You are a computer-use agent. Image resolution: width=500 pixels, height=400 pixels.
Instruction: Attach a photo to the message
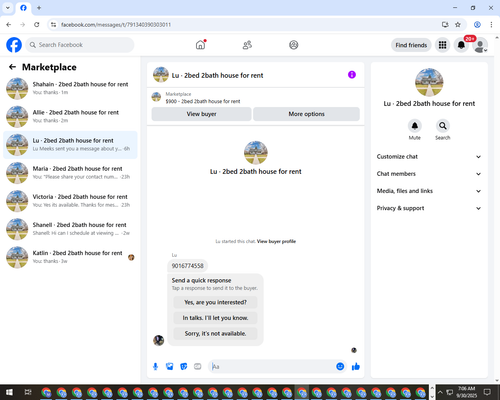(x=170, y=367)
